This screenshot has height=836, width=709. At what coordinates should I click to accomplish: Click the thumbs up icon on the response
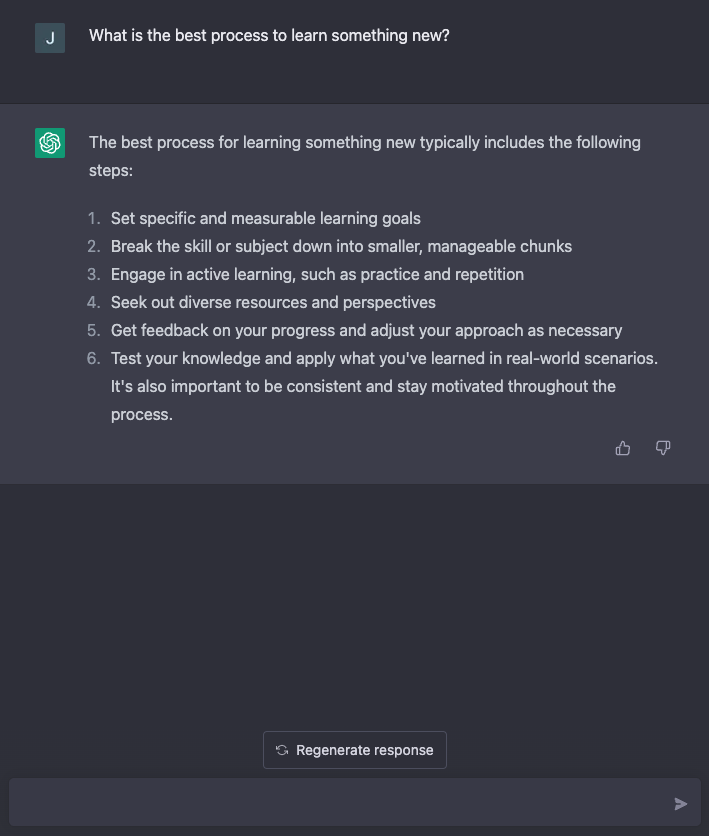(623, 448)
